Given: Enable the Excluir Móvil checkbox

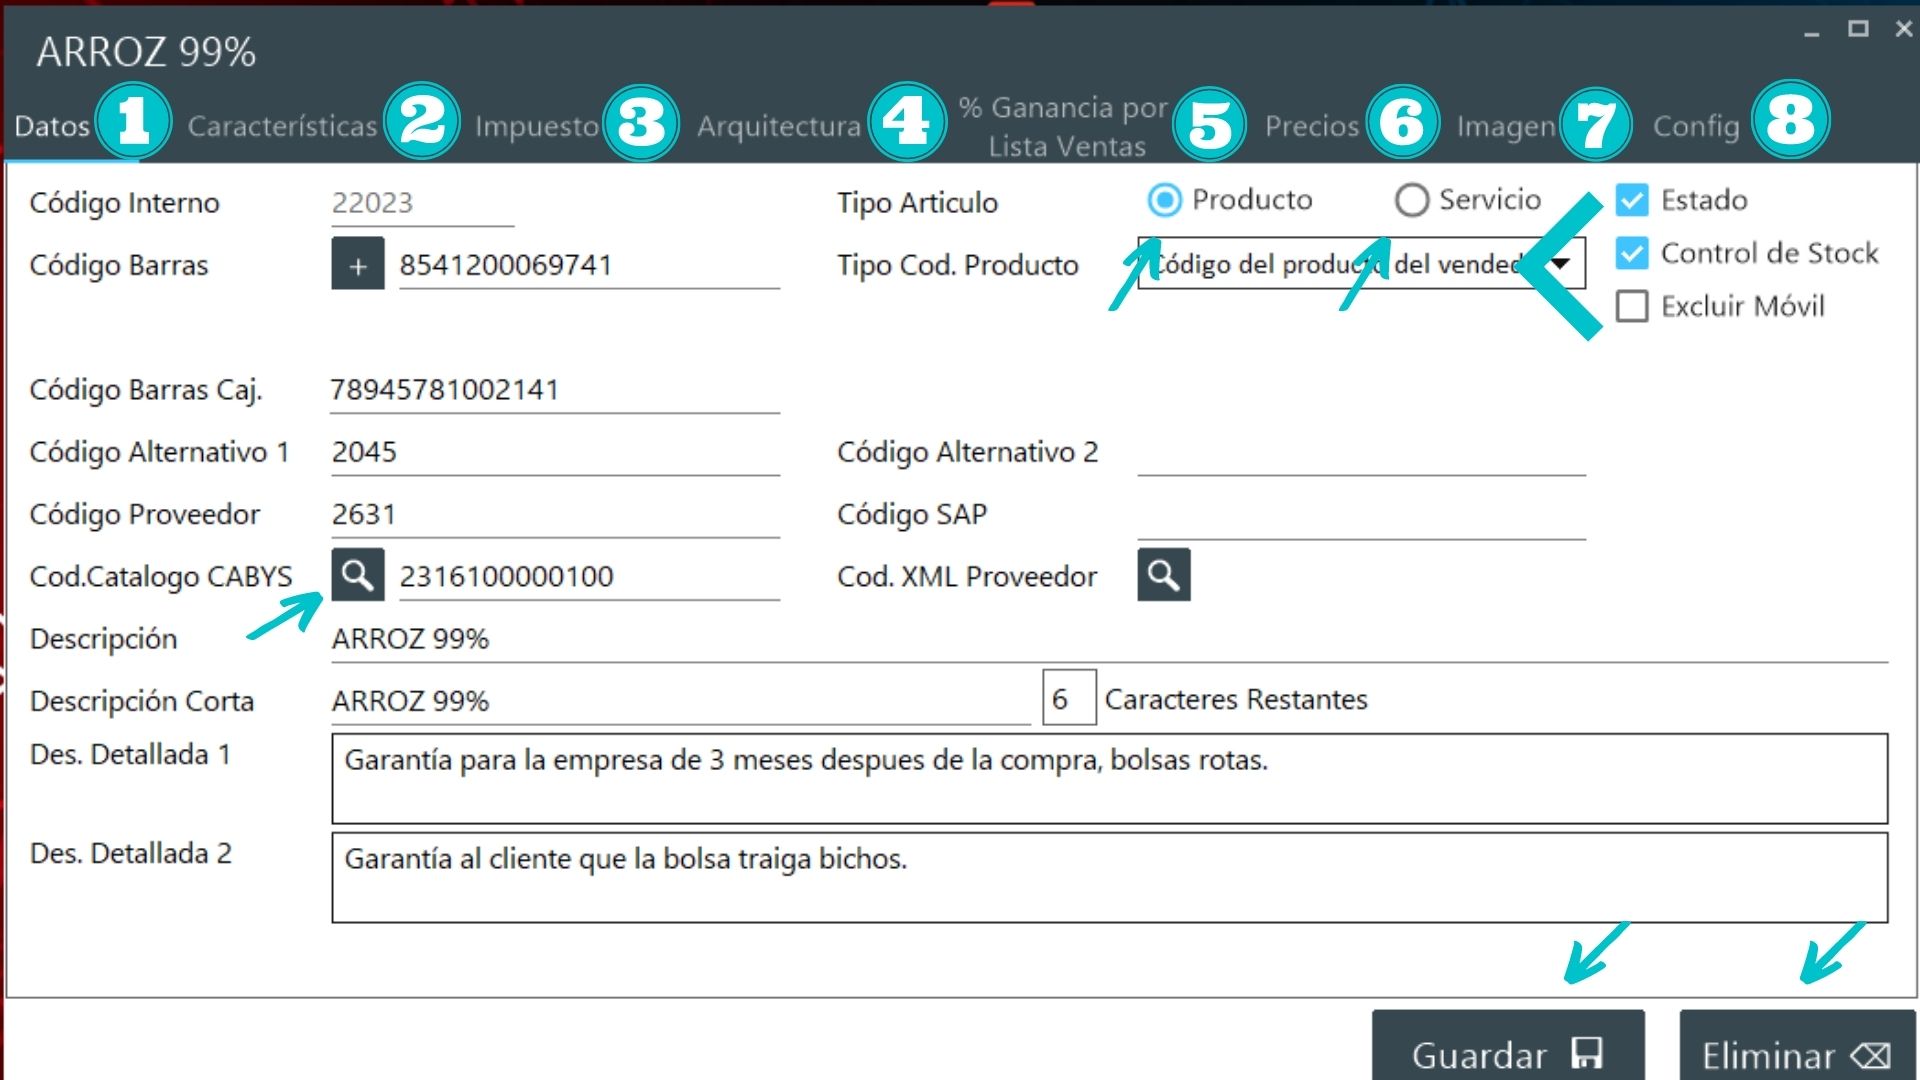Looking at the screenshot, I should point(1632,306).
